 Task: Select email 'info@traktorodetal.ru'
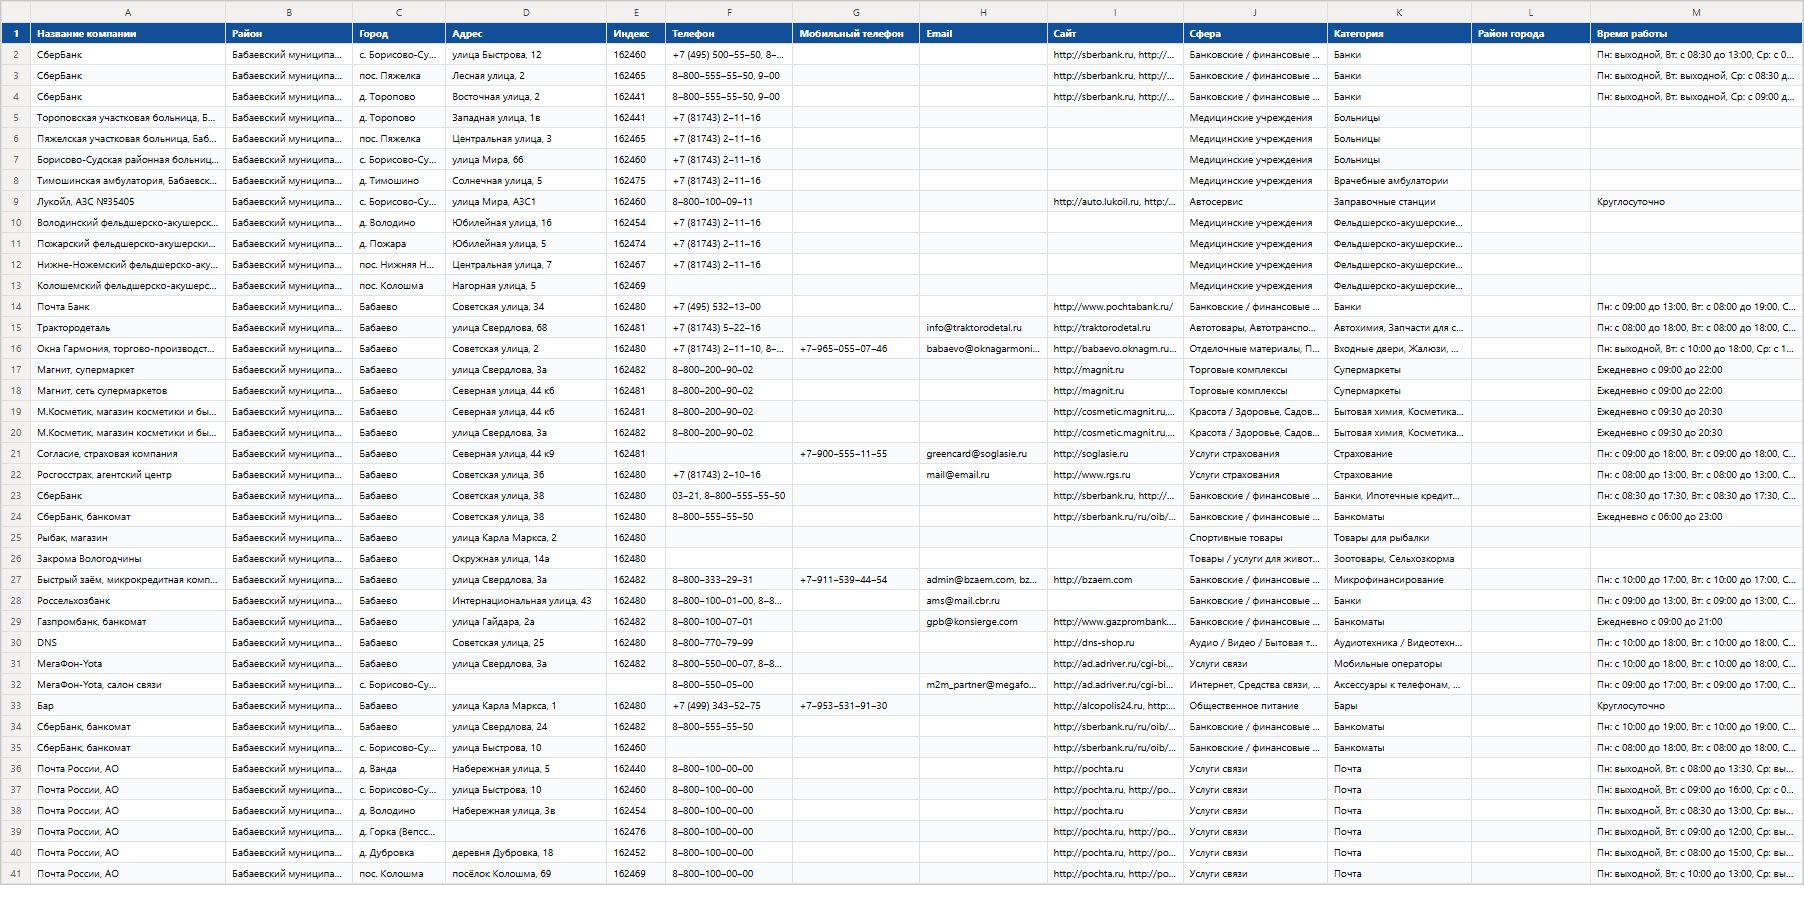tap(983, 328)
